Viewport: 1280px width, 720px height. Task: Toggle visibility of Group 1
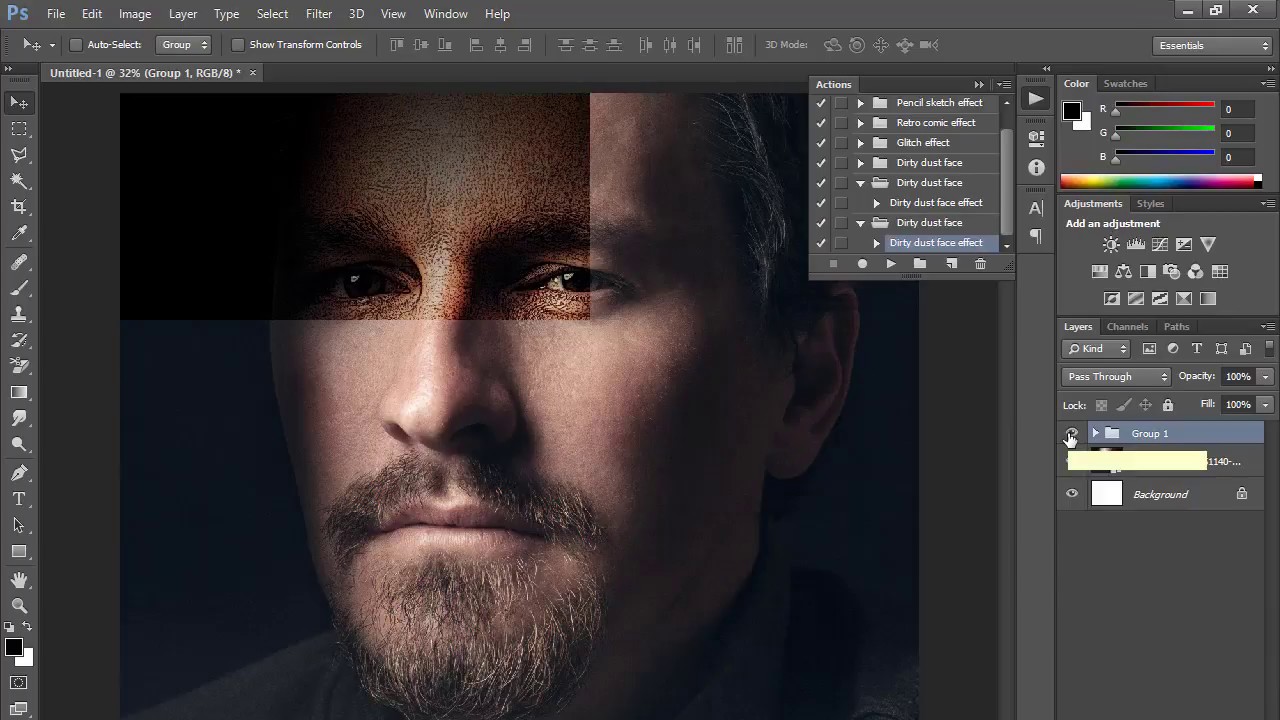[x=1072, y=434]
